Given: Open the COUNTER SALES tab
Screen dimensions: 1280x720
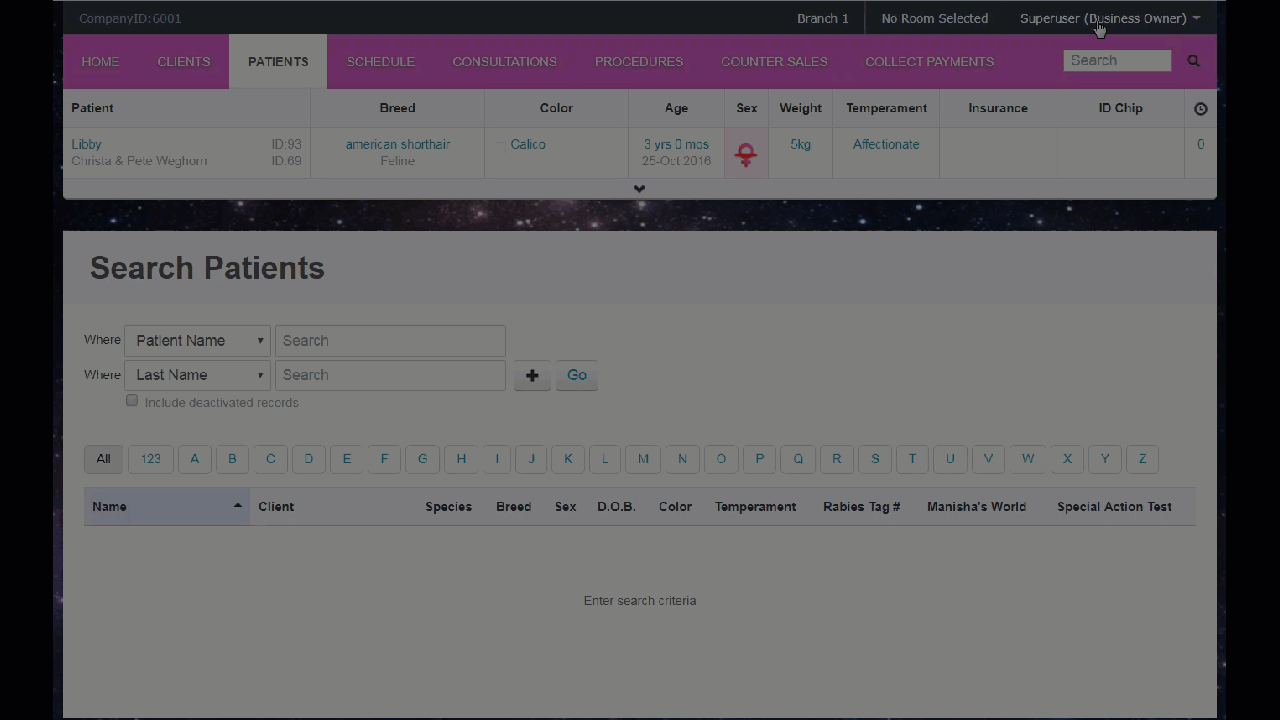Looking at the screenshot, I should [774, 61].
